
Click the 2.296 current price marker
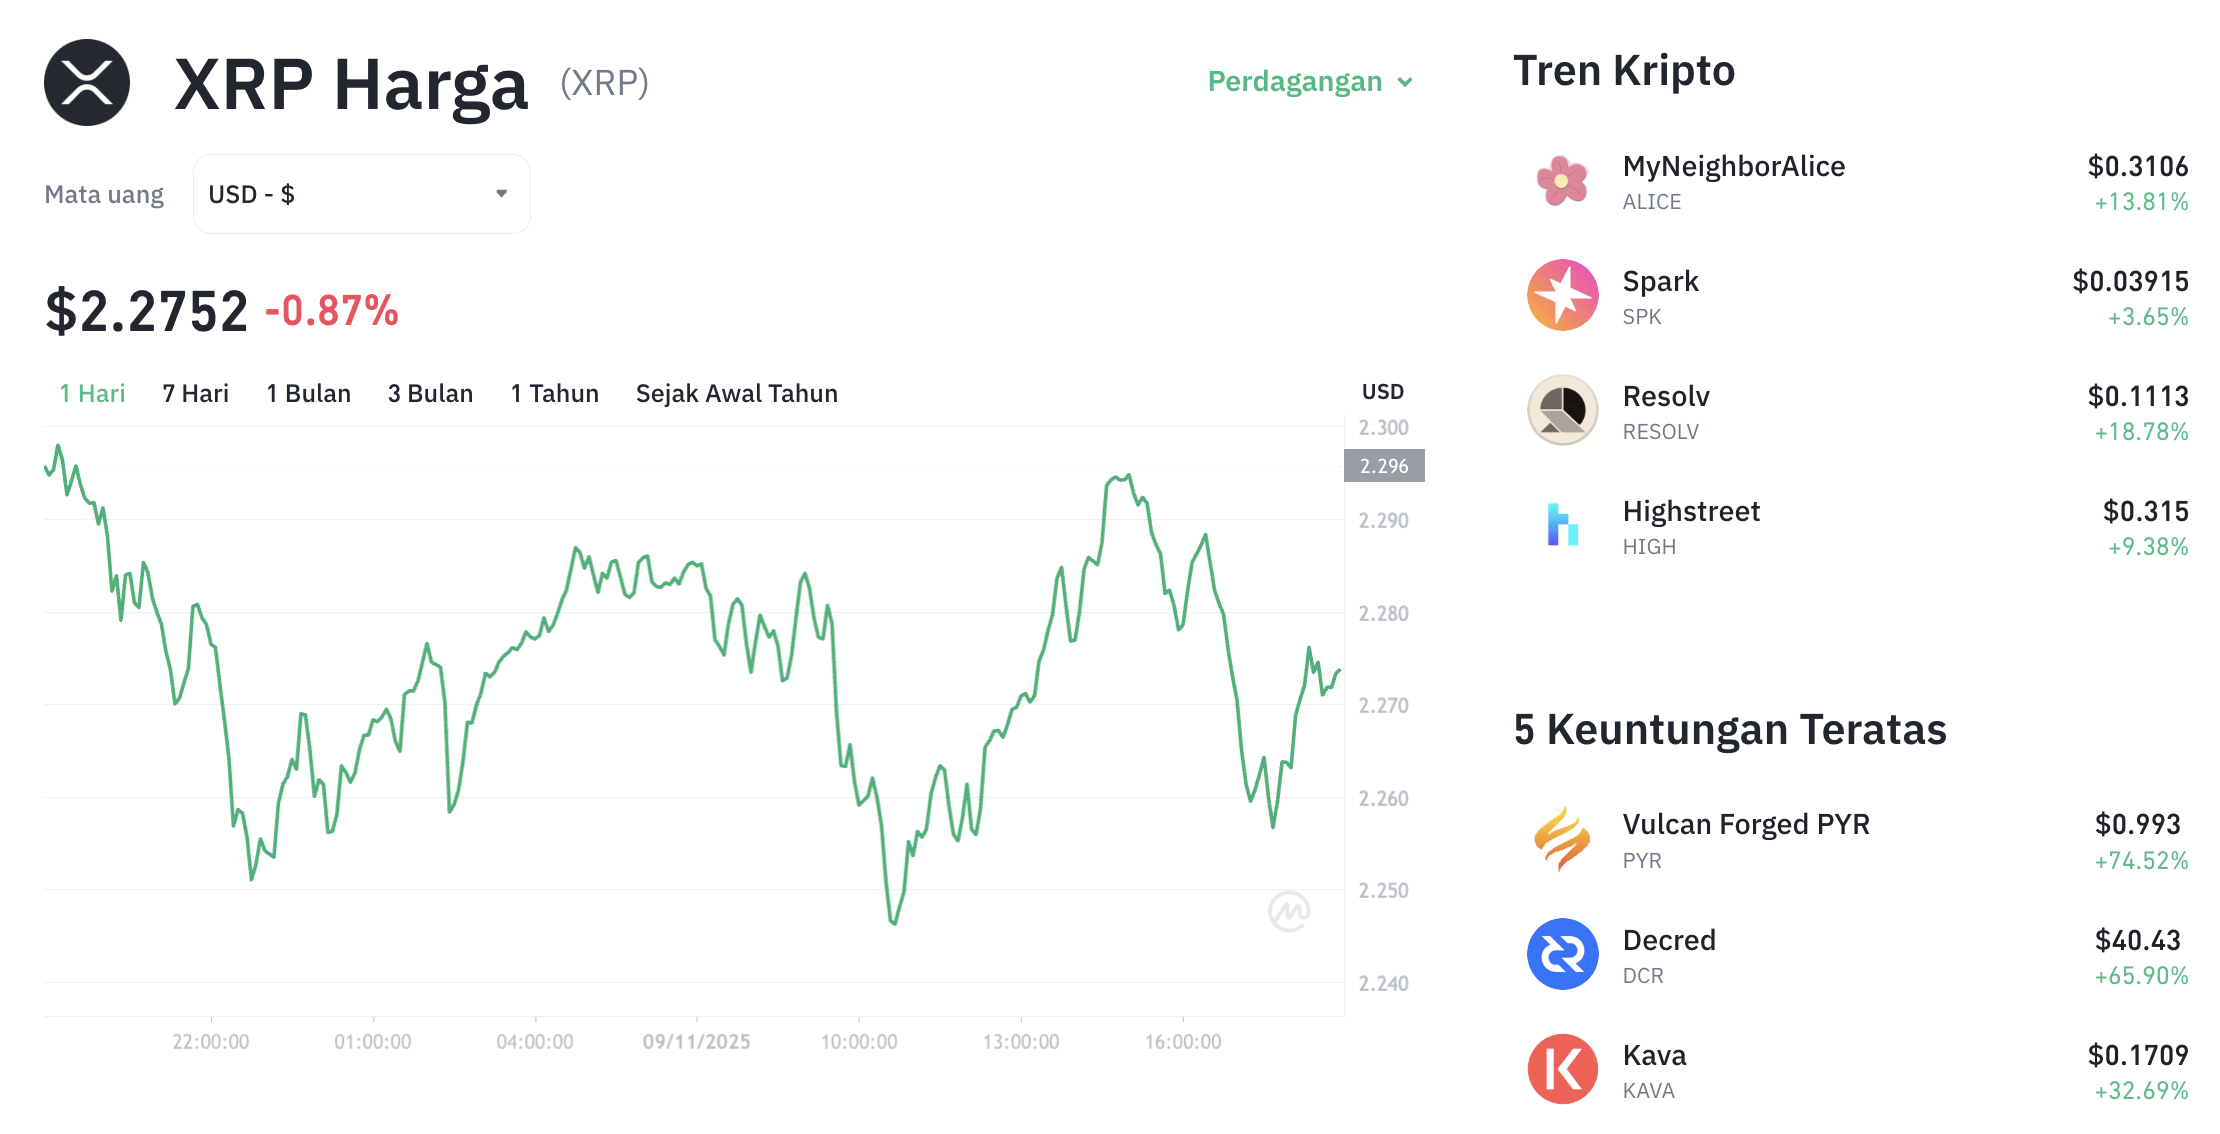click(x=1383, y=465)
